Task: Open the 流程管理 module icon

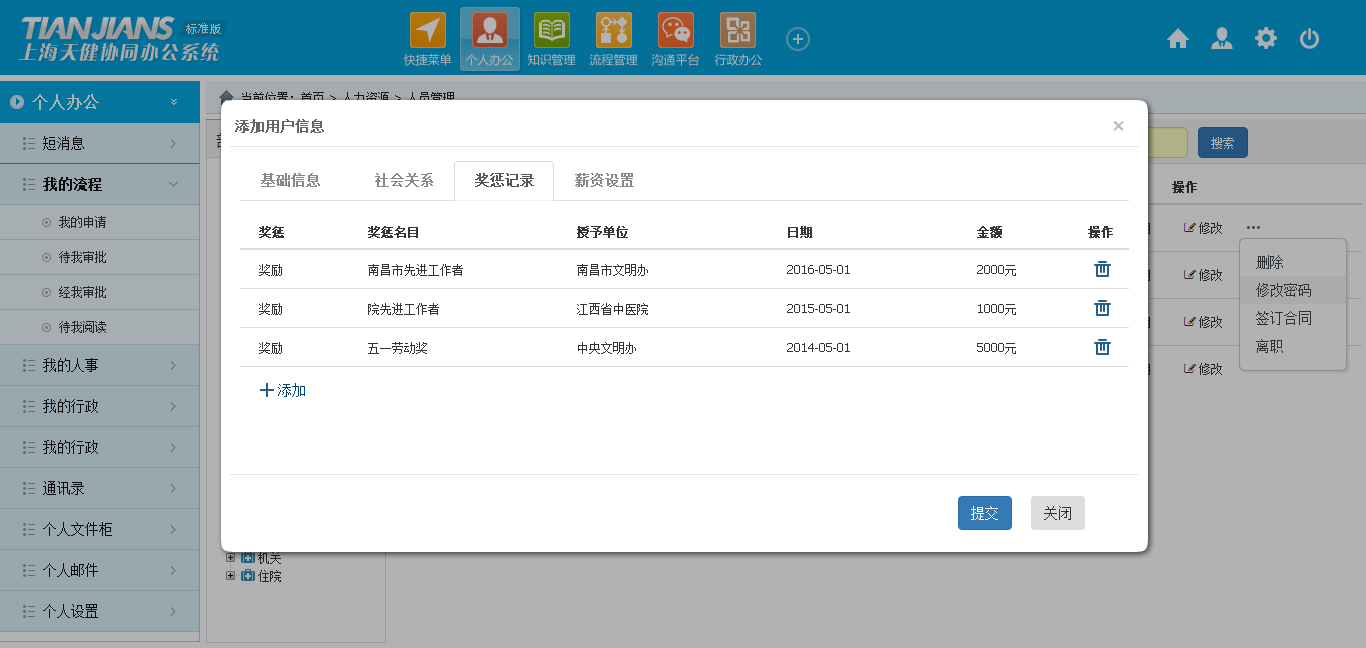Action: [613, 30]
